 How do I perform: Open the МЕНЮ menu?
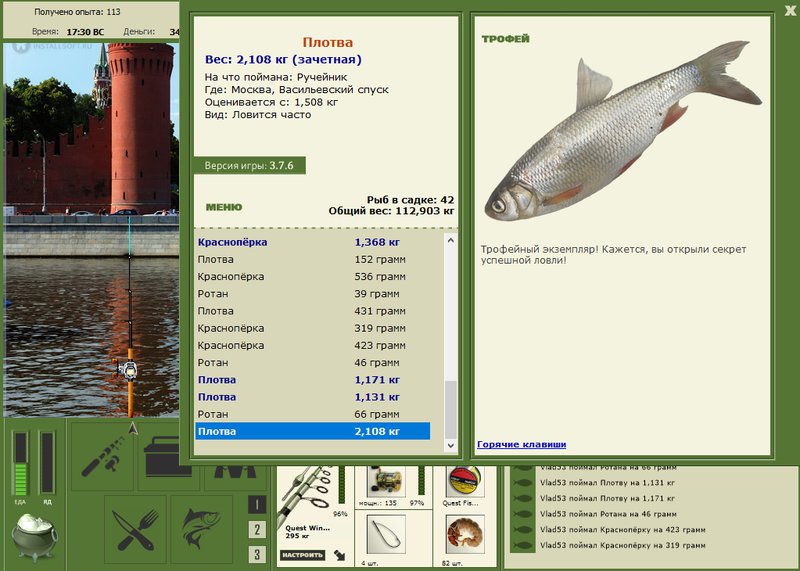pos(224,207)
